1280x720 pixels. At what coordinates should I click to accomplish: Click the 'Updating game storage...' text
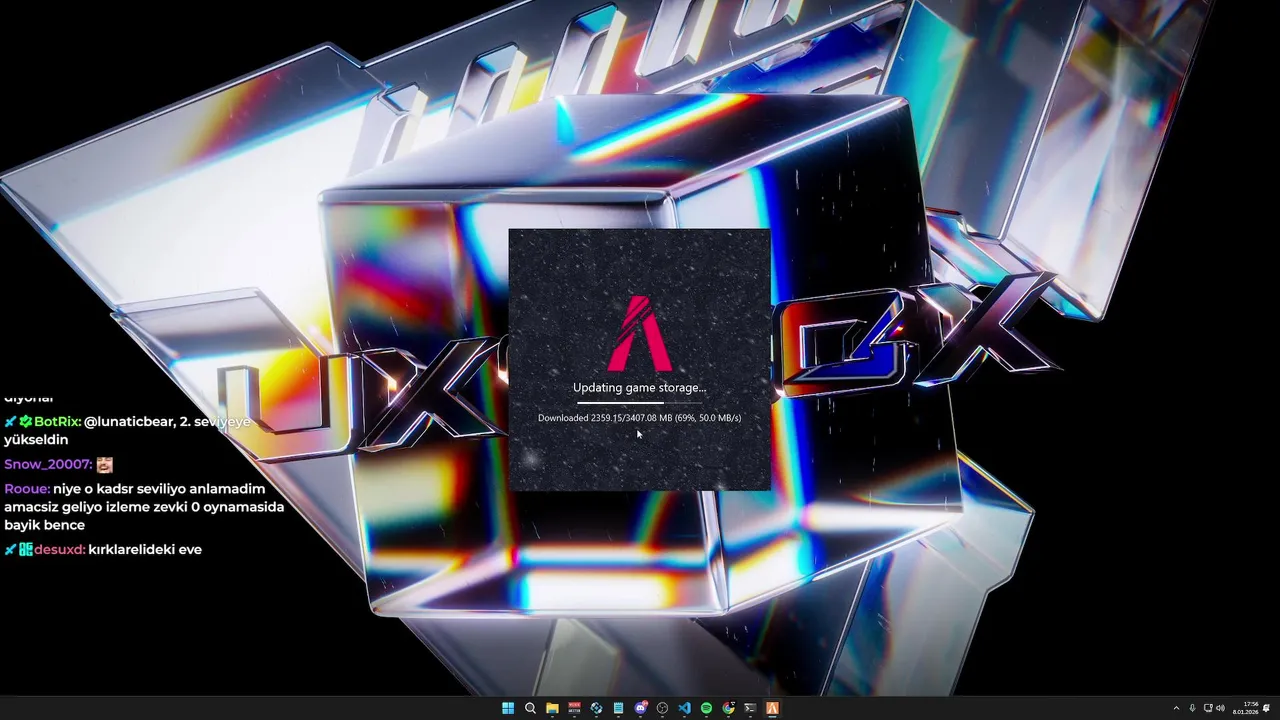pos(639,387)
